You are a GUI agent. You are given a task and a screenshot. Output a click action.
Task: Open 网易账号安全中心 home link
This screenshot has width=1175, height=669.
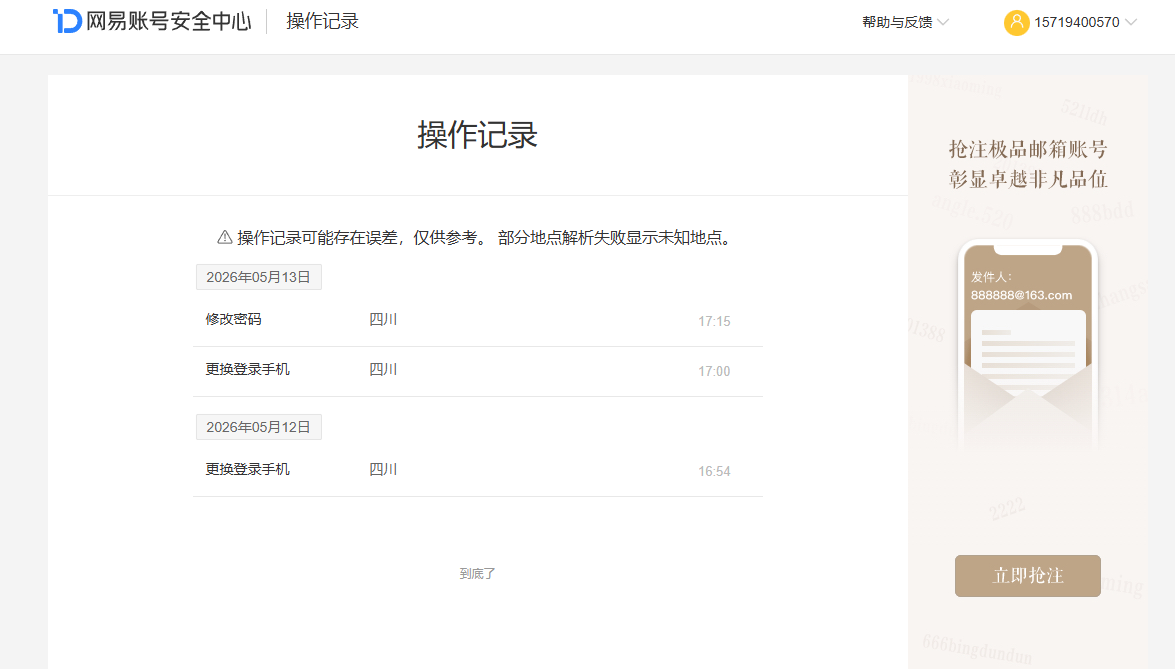click(x=152, y=21)
